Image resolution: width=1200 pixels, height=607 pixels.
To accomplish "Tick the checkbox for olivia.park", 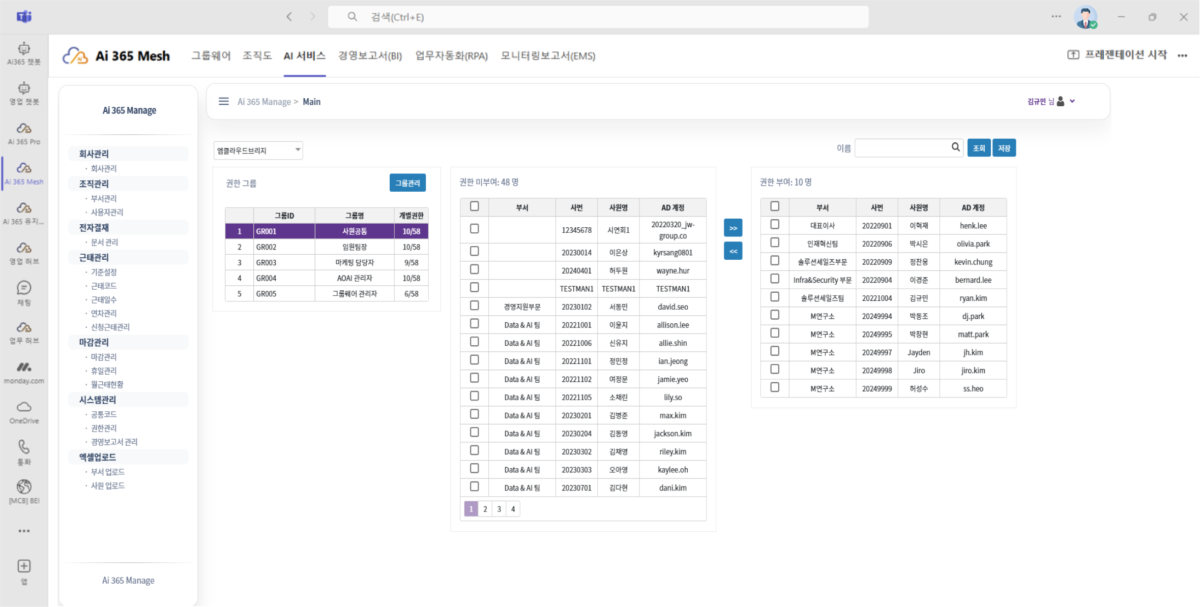I will tap(774, 243).
